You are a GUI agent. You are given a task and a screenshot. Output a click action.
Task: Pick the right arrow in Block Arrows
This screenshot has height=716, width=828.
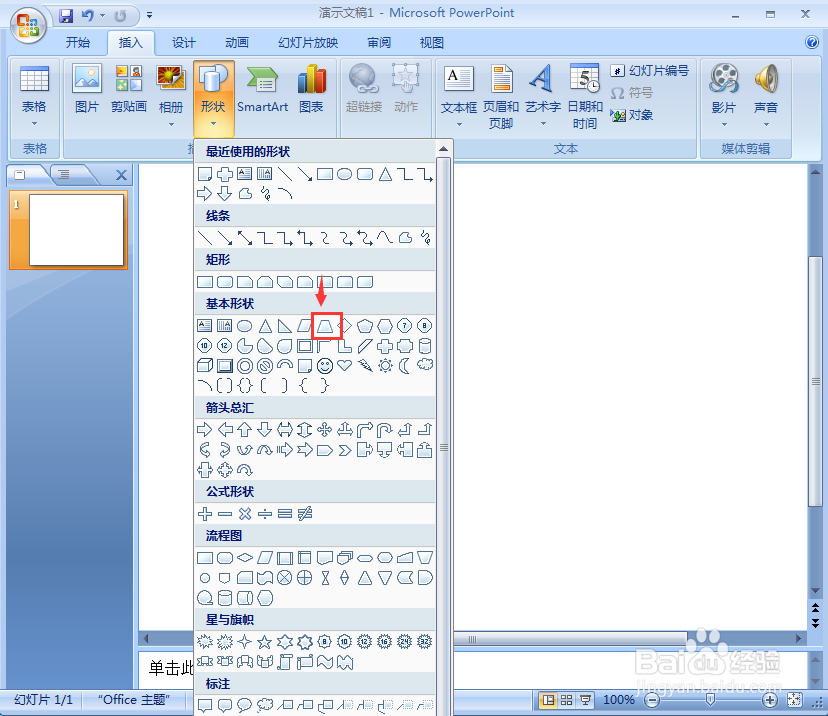204,429
